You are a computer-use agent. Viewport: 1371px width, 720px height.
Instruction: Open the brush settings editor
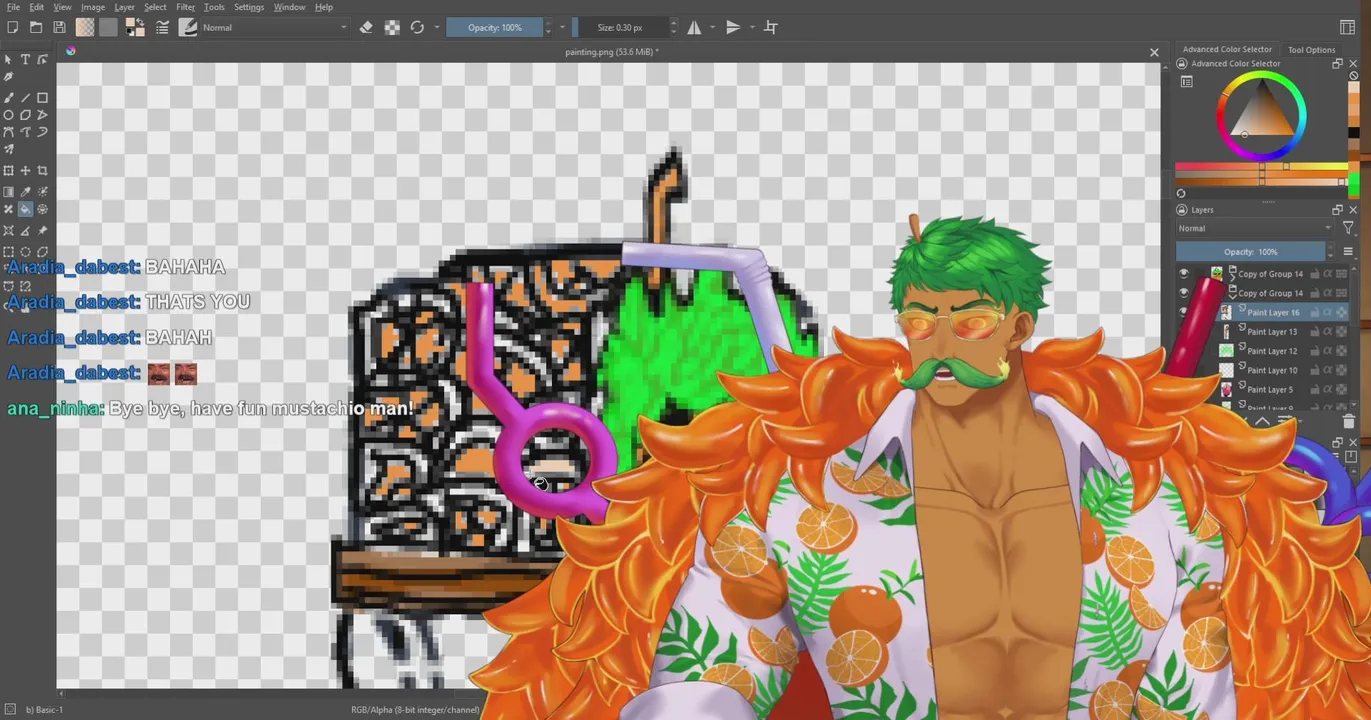162,27
